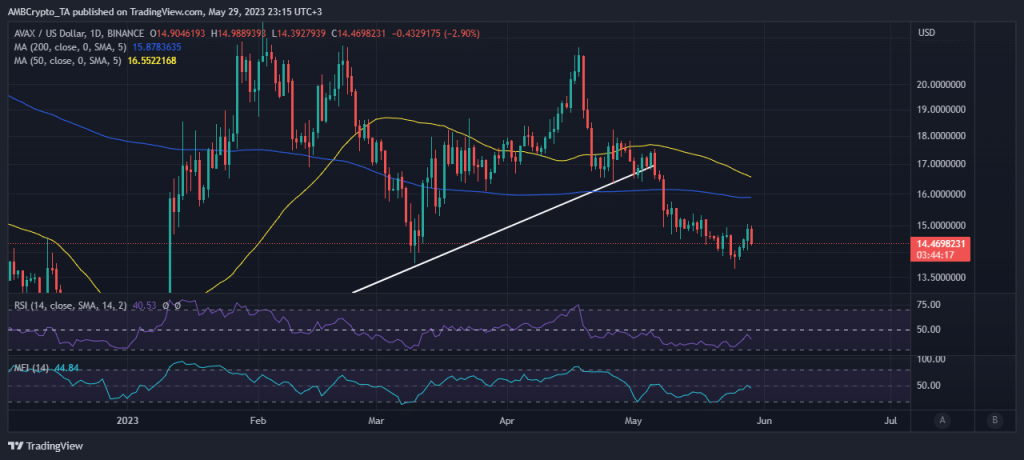The height and width of the screenshot is (460, 1024).
Task: Click the 'B' circle button
Action: point(994,421)
